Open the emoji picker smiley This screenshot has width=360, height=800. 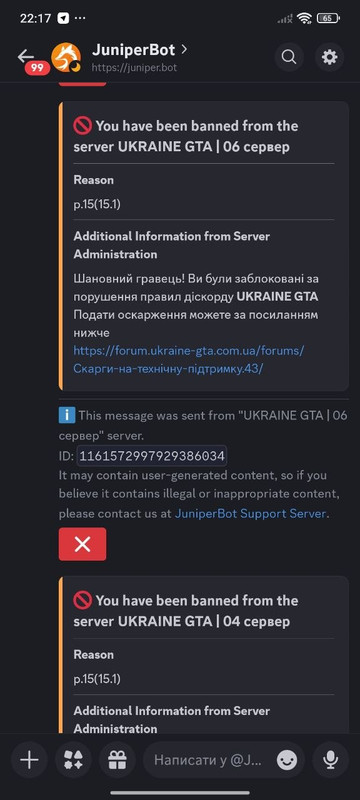click(287, 761)
